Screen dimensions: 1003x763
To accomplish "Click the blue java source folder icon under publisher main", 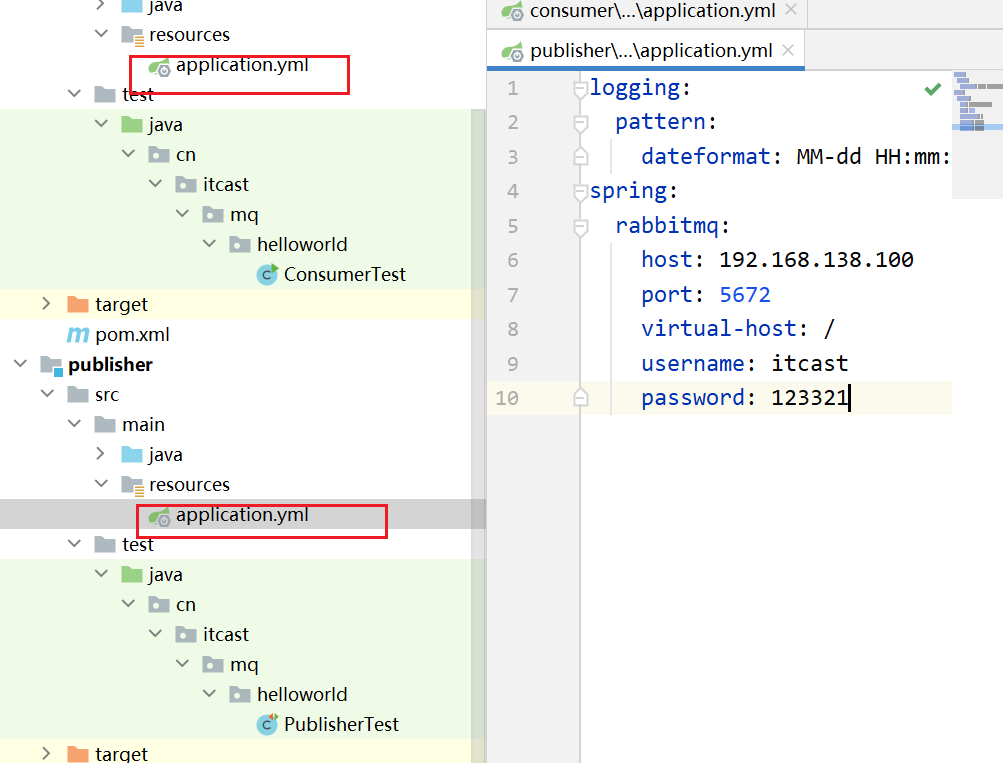I will tap(132, 455).
